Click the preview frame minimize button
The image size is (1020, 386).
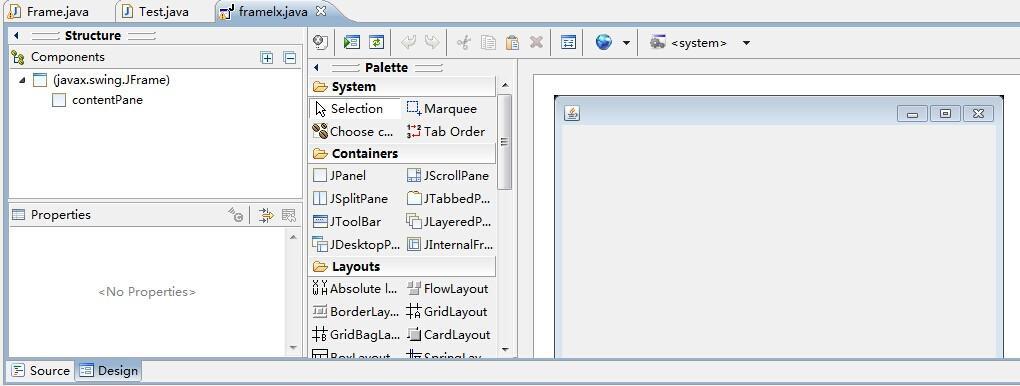coord(912,114)
